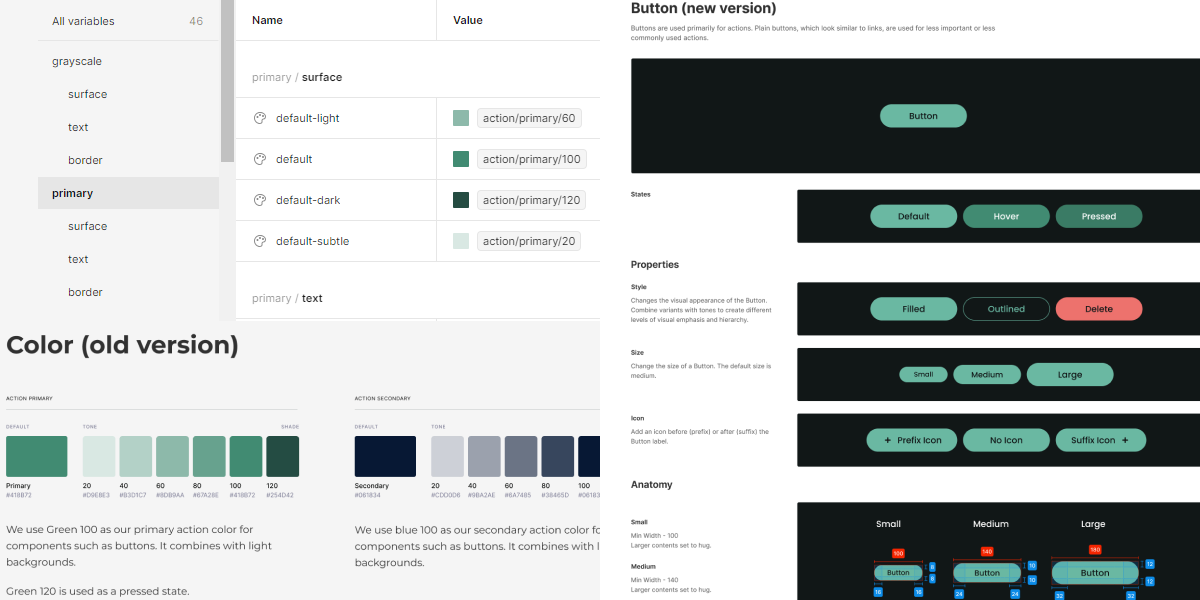The height and width of the screenshot is (600, 1200).
Task: Click the Hover state button
Action: click(x=1006, y=216)
